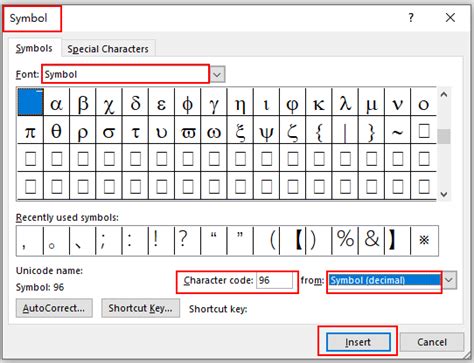Select the iota ι symbol

[266, 102]
